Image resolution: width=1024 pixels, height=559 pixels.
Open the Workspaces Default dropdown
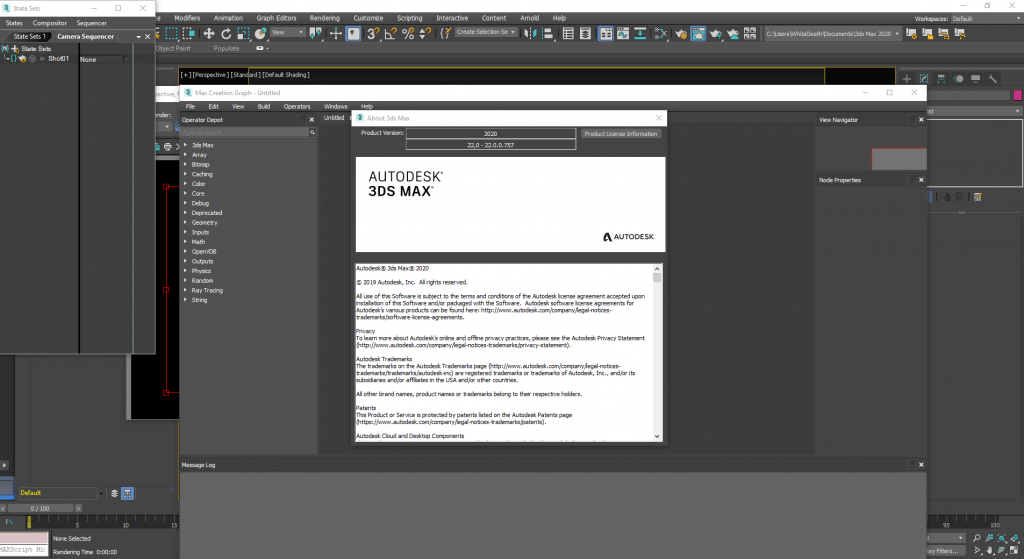click(x=986, y=19)
